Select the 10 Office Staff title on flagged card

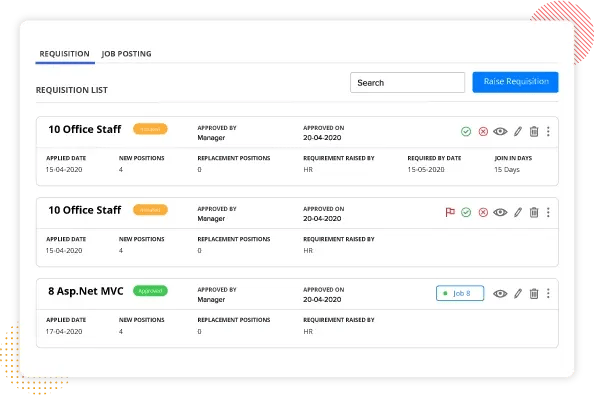tap(85, 210)
